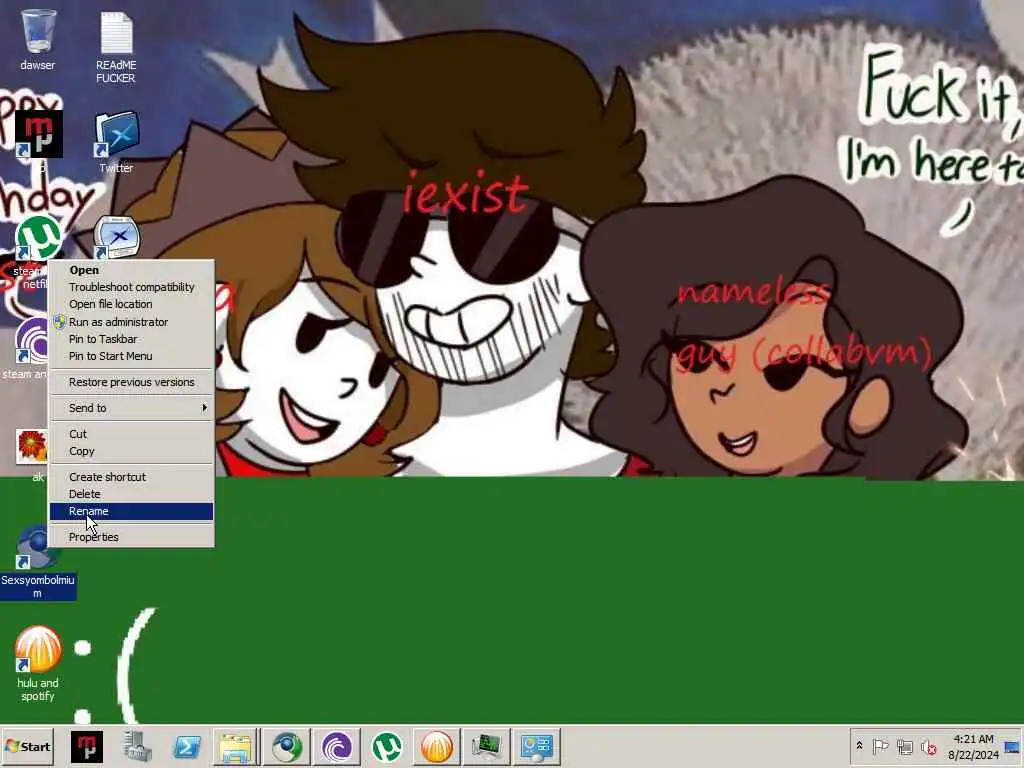Open Server Manager from the taskbar

click(137, 746)
